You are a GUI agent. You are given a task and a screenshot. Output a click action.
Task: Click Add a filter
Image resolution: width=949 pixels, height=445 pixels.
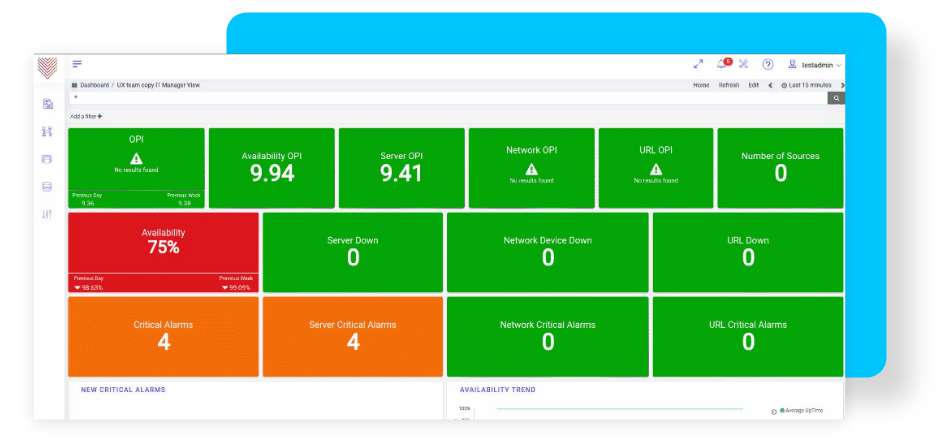tap(85, 117)
